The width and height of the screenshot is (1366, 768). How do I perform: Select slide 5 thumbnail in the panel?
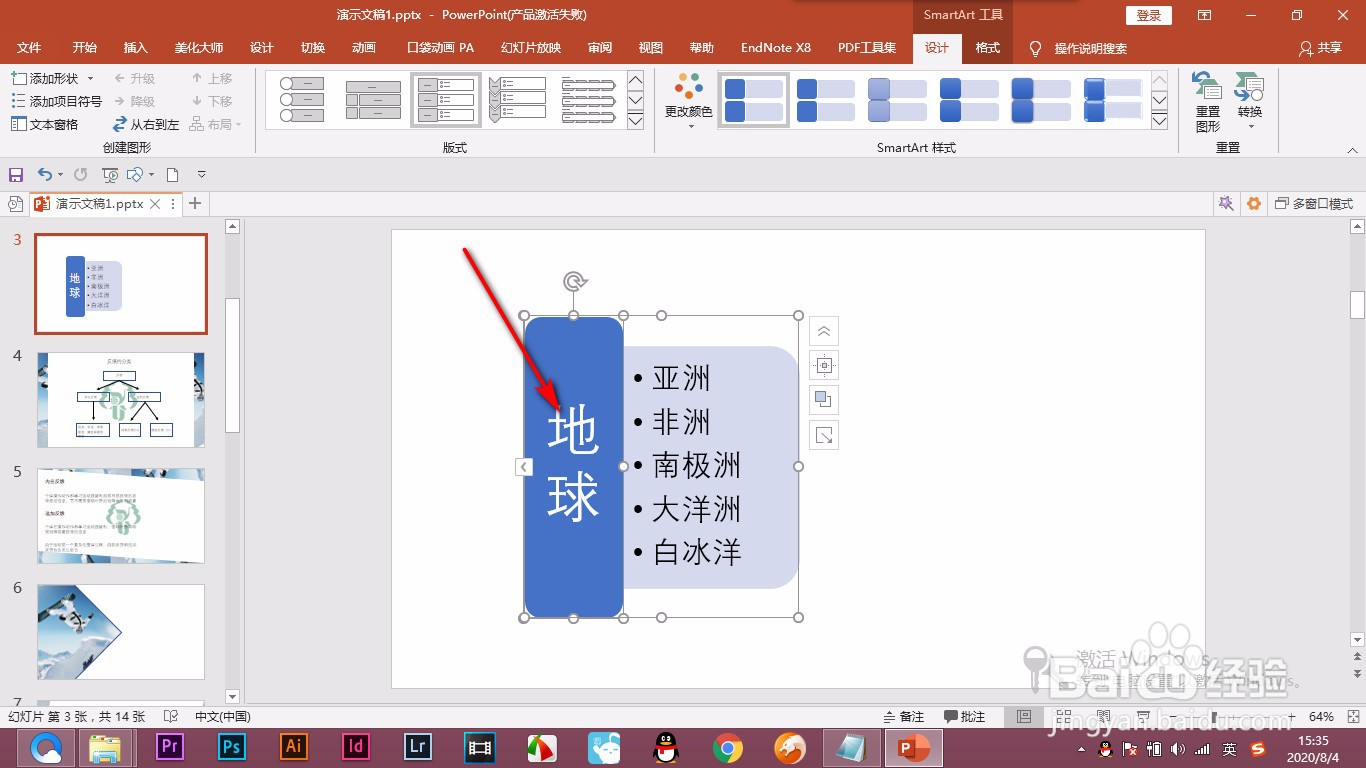coord(121,516)
